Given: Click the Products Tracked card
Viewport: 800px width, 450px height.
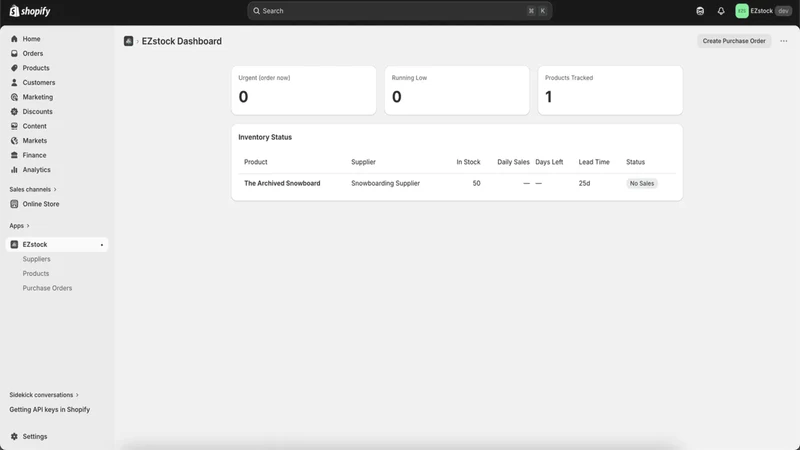Looking at the screenshot, I should tap(610, 90).
